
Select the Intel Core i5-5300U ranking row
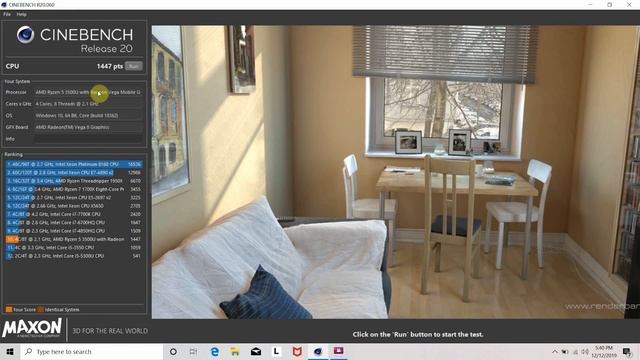point(74,256)
